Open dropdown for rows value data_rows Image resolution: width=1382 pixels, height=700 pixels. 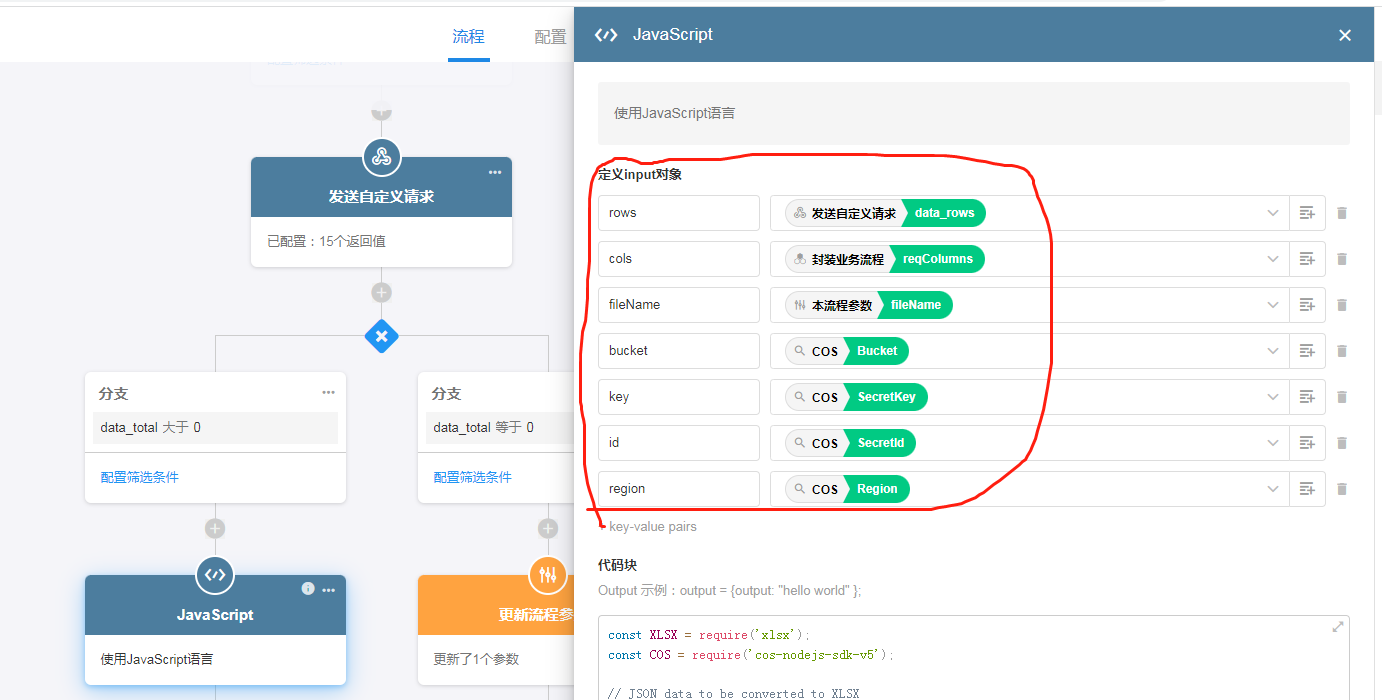tap(1273, 213)
